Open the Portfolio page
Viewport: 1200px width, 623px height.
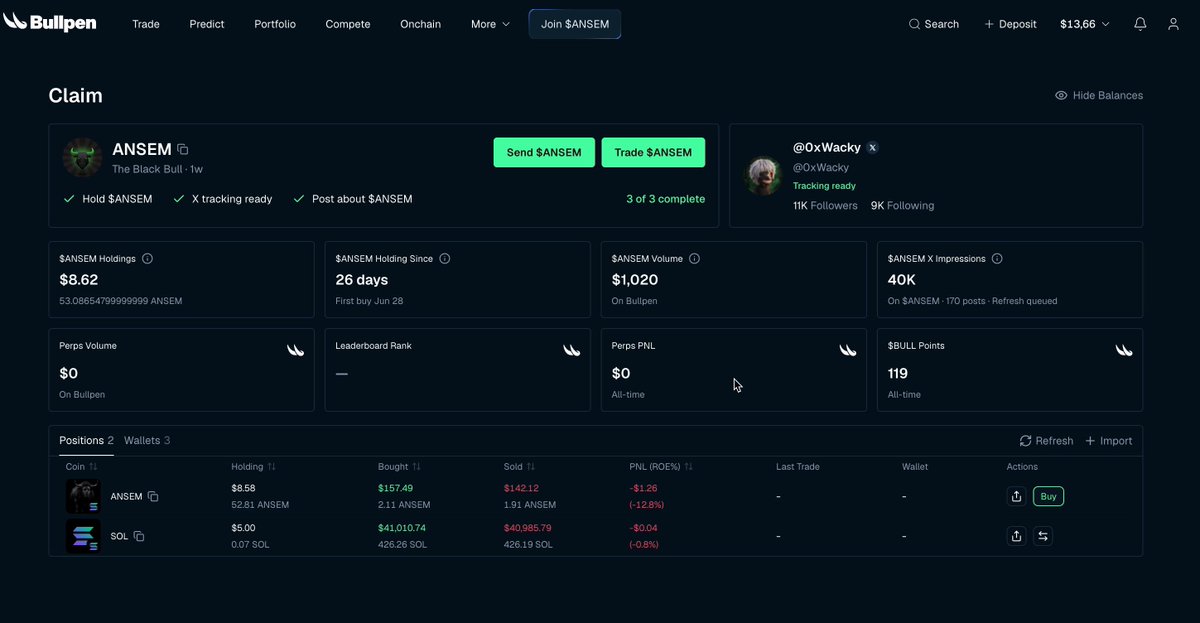[275, 24]
